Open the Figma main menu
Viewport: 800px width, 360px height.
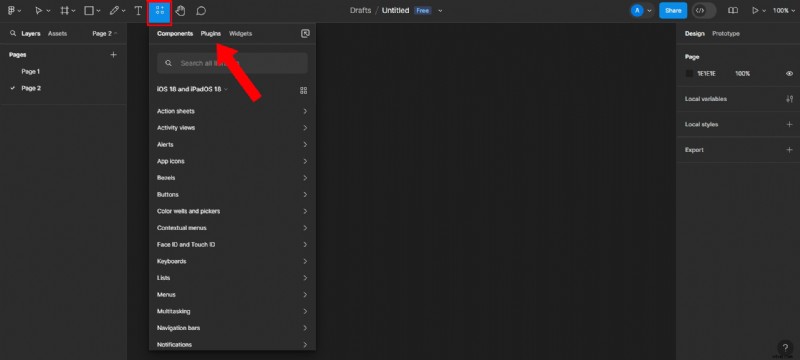click(x=12, y=11)
